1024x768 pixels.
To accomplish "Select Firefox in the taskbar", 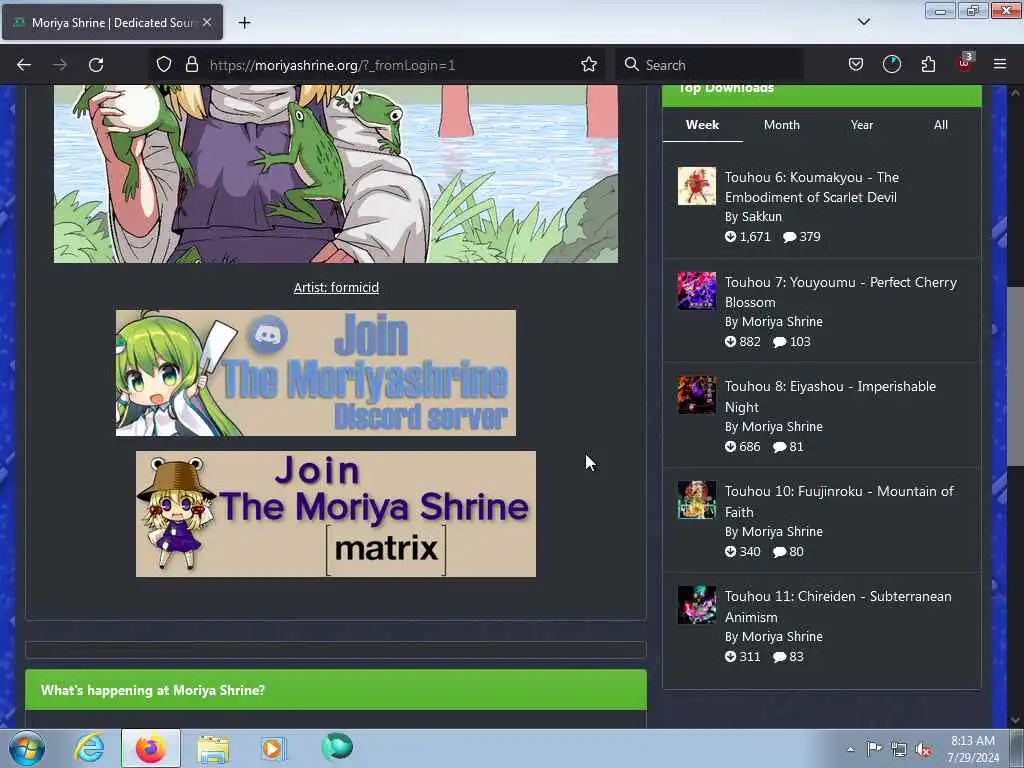I will point(151,748).
